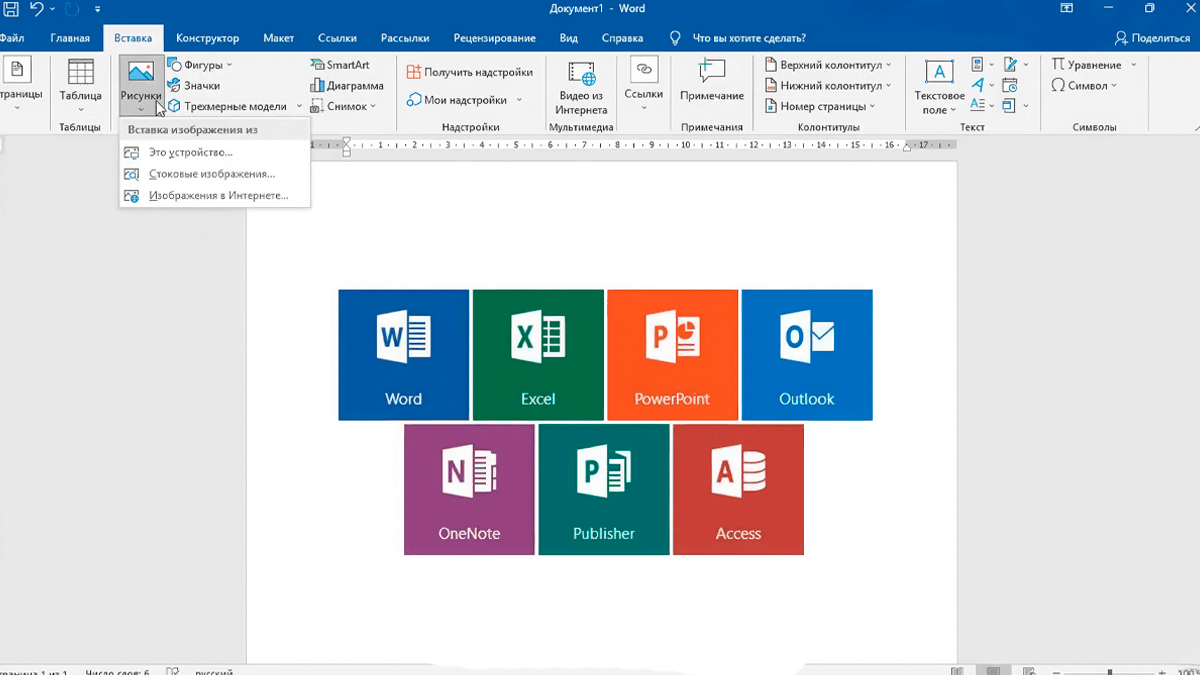The height and width of the screenshot is (675, 1200).
Task: Click the Рисунки picture icon
Action: [141, 72]
